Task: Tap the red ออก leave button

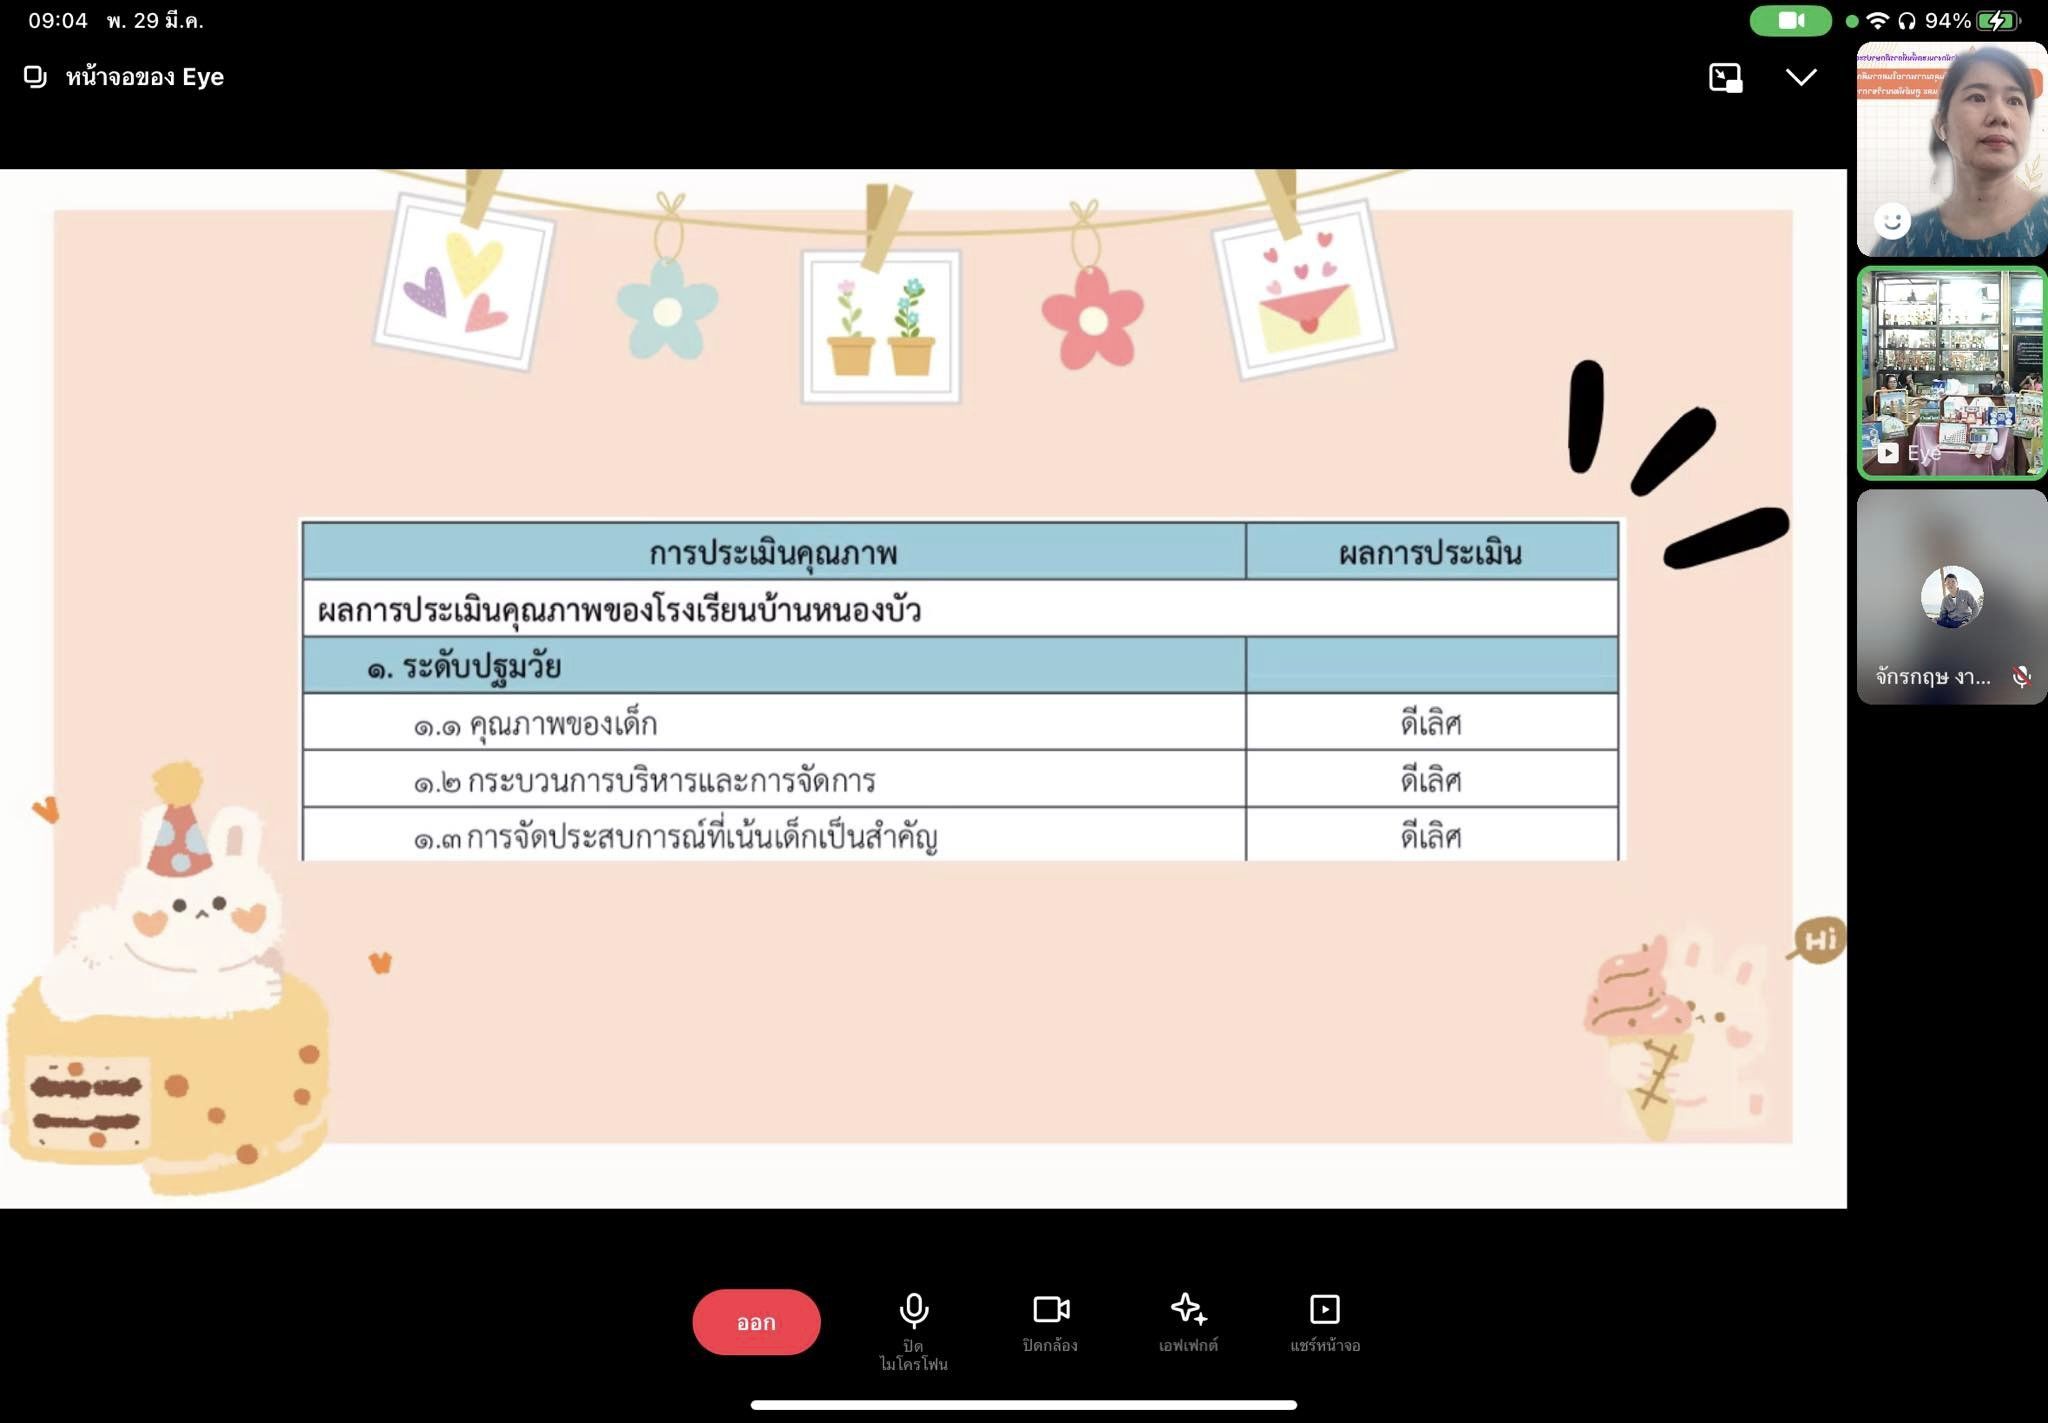Action: pos(756,1322)
